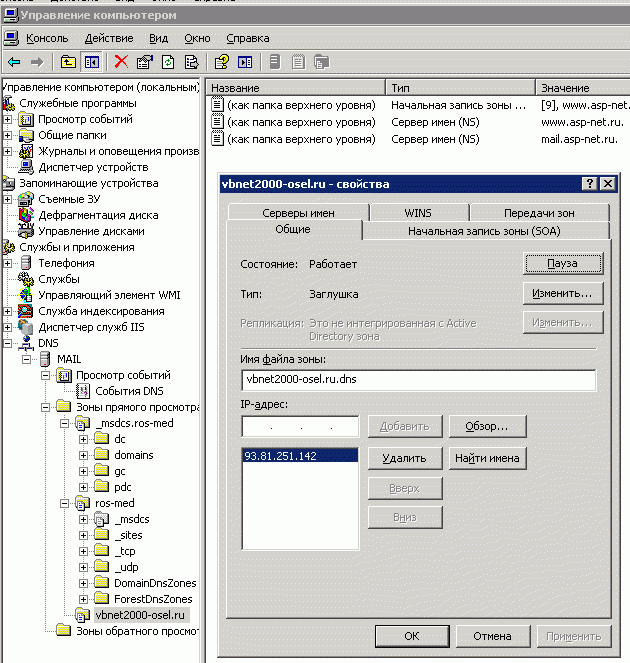
Task: Click OK in the properties dialog
Action: 412,636
